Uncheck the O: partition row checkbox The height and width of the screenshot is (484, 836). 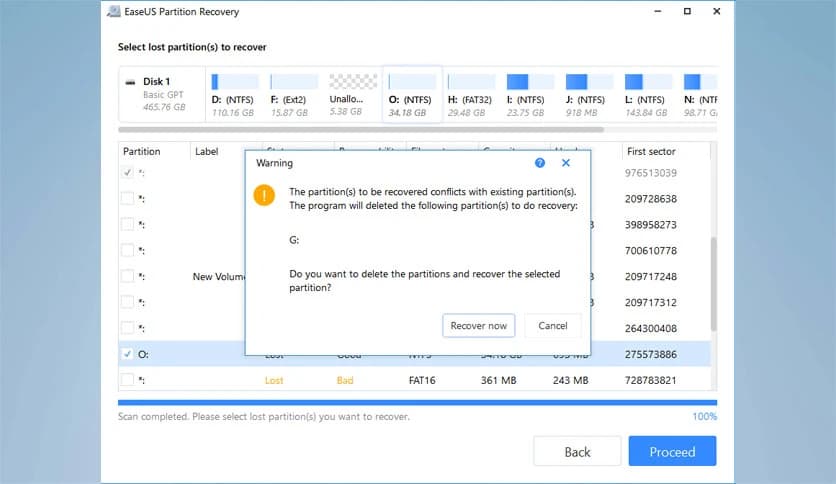127,354
